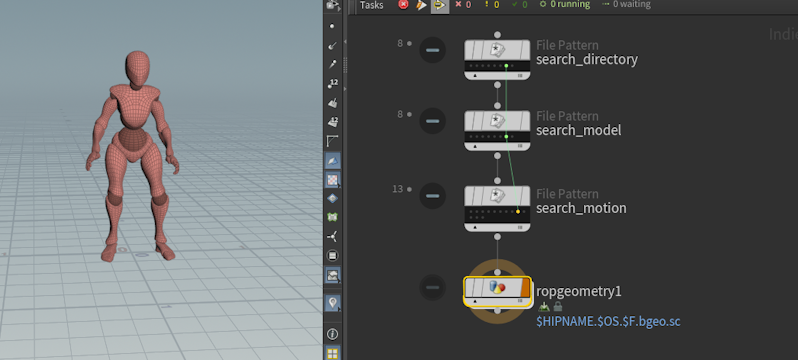Collapse work items on search_motion node
The height and width of the screenshot is (360, 798).
coord(432,196)
